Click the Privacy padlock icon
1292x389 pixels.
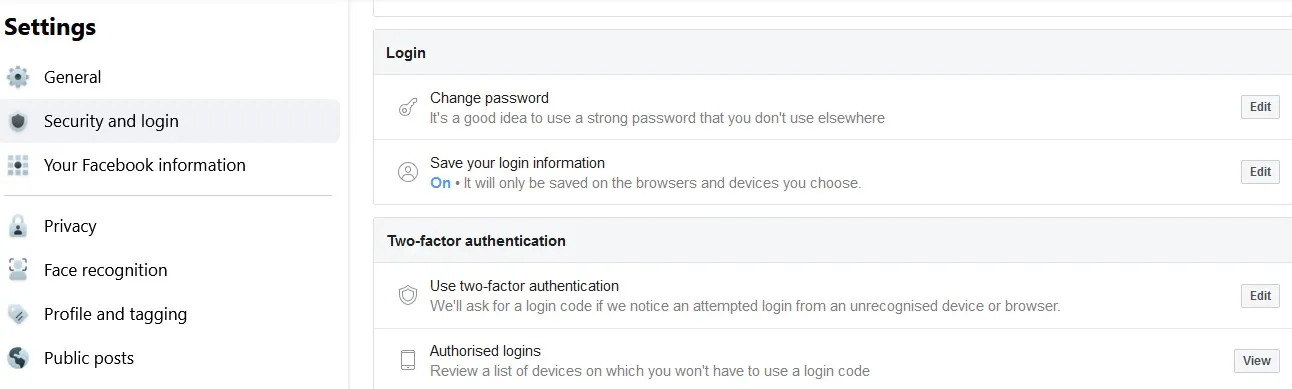tap(17, 226)
